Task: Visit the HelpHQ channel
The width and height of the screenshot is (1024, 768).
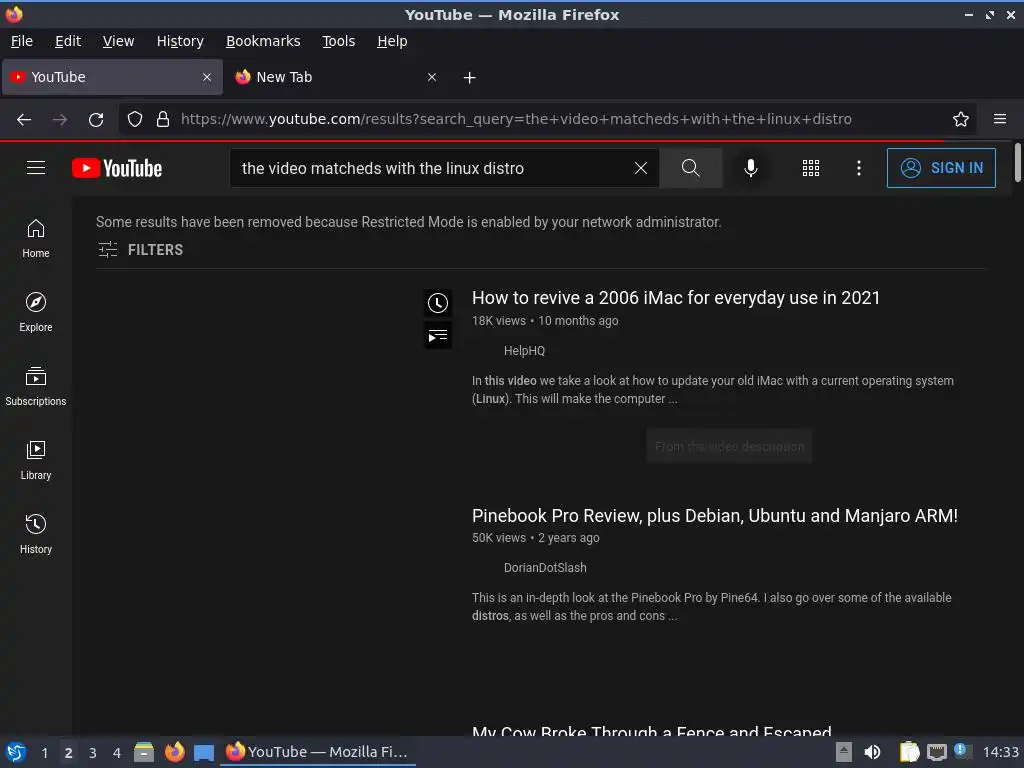Action: [524, 351]
